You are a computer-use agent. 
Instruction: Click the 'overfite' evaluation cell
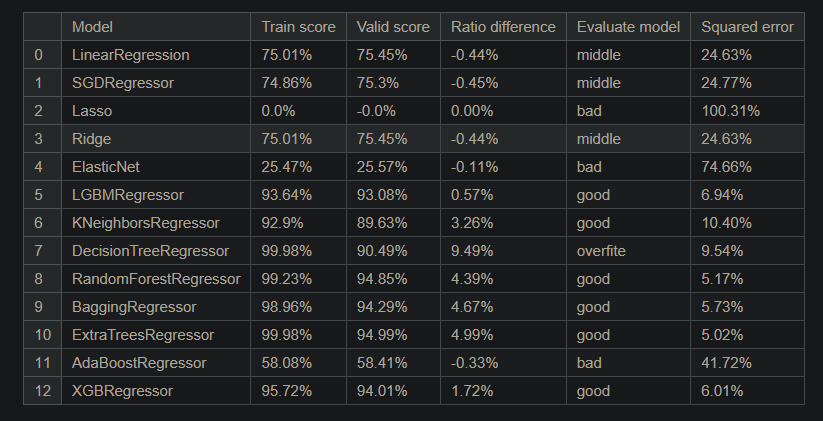tap(601, 251)
